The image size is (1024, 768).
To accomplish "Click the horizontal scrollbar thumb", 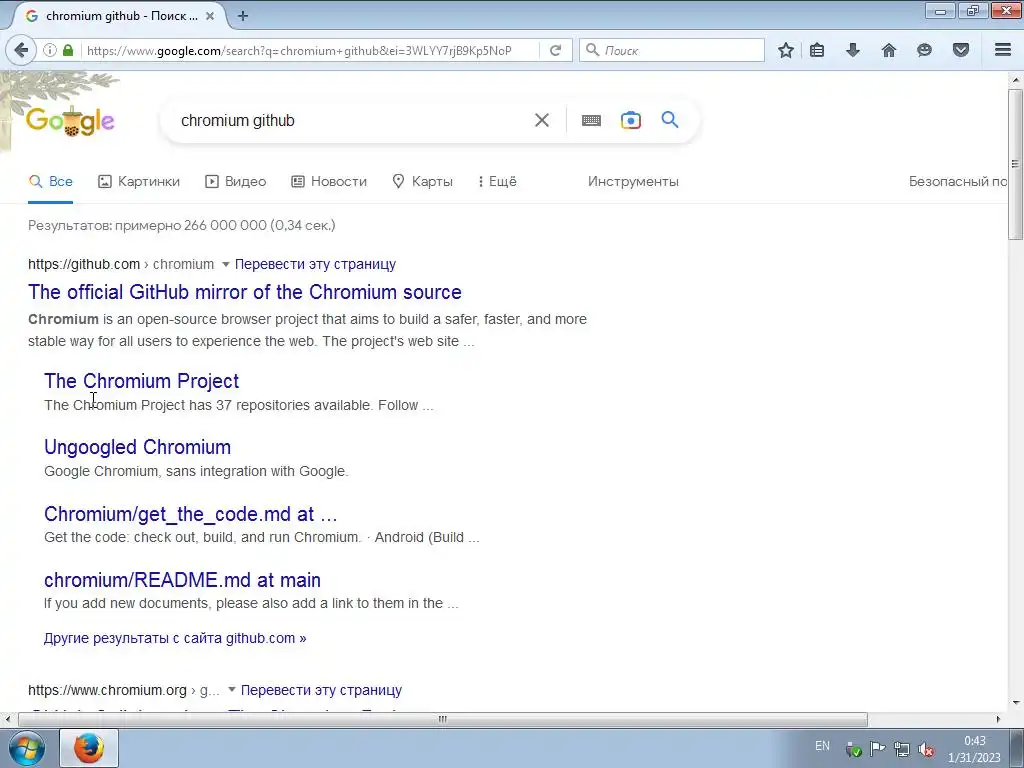I will click(x=443, y=719).
